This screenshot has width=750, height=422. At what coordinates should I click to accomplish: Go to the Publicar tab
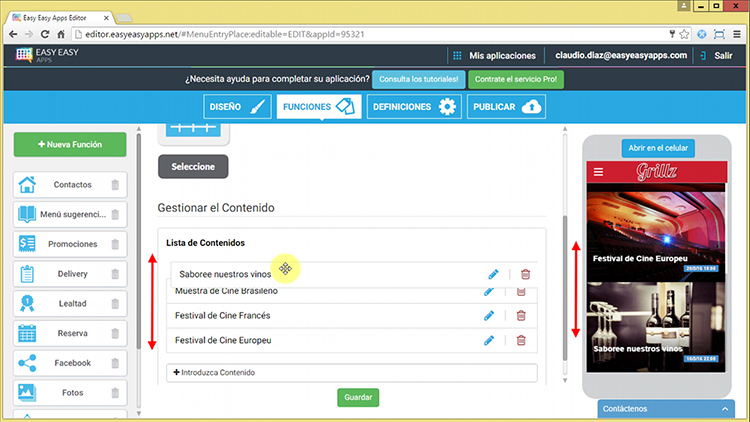tap(505, 107)
